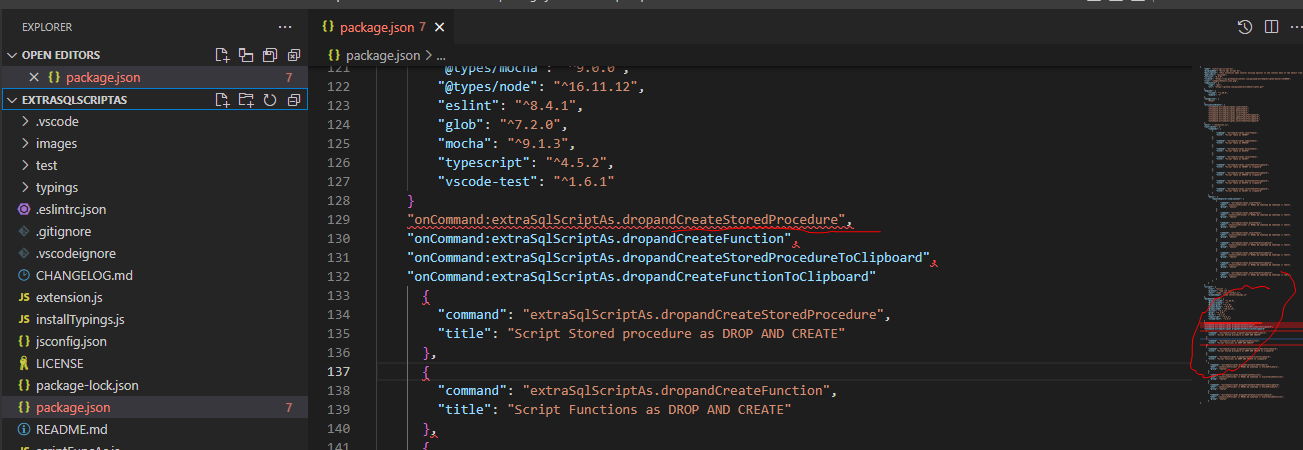The image size is (1303, 450).
Task: Click Close All Editors icon
Action: click(x=294, y=55)
